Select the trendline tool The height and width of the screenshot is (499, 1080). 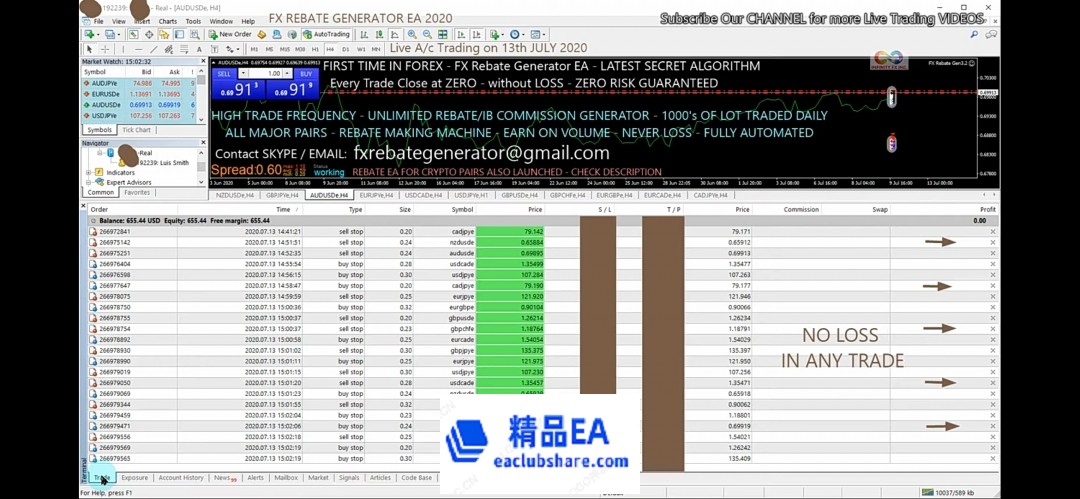tap(154, 49)
